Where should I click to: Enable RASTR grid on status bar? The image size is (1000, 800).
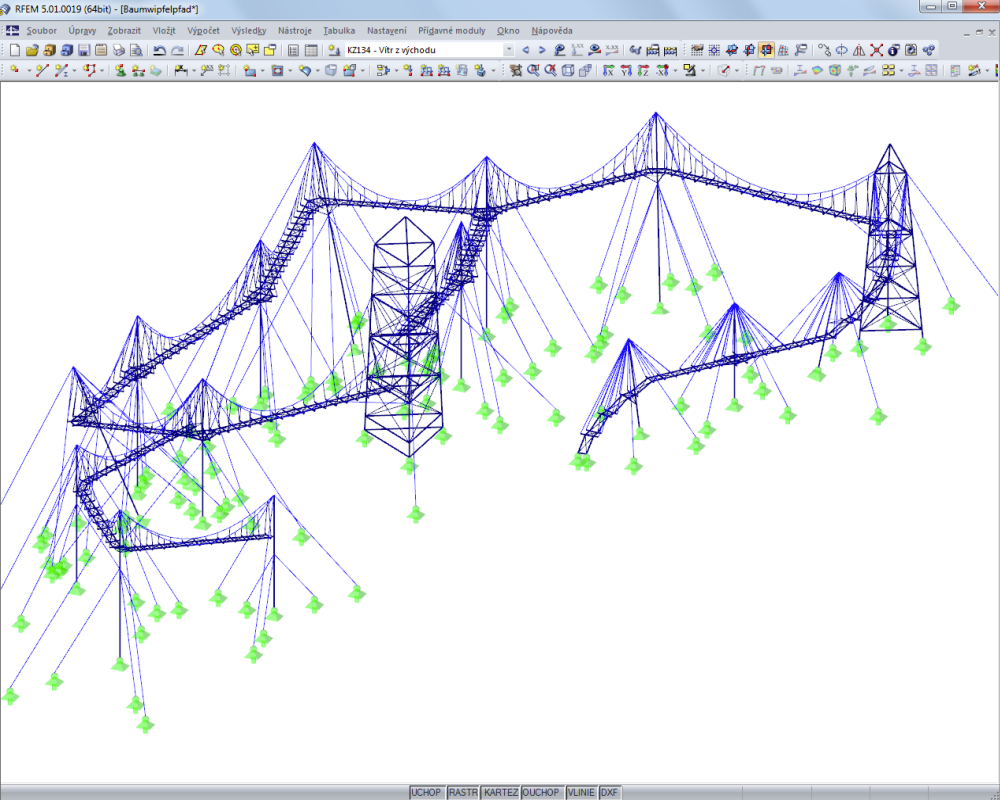point(463,792)
